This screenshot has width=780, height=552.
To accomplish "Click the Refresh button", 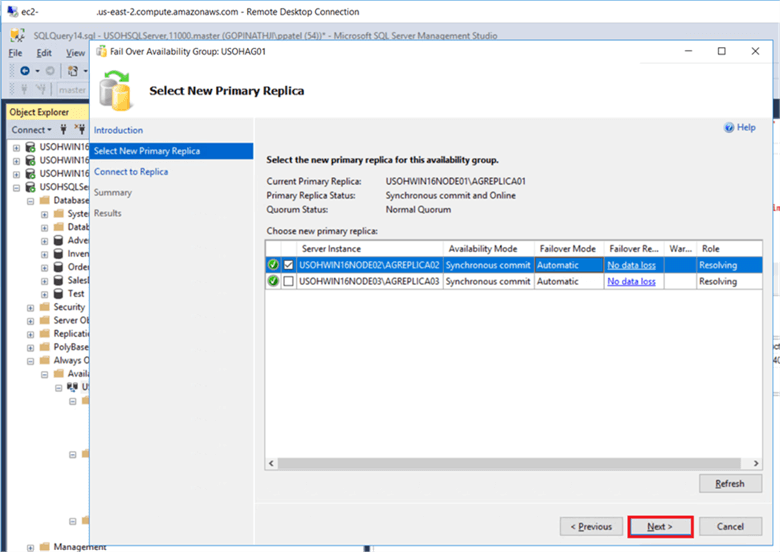I will (x=730, y=483).
